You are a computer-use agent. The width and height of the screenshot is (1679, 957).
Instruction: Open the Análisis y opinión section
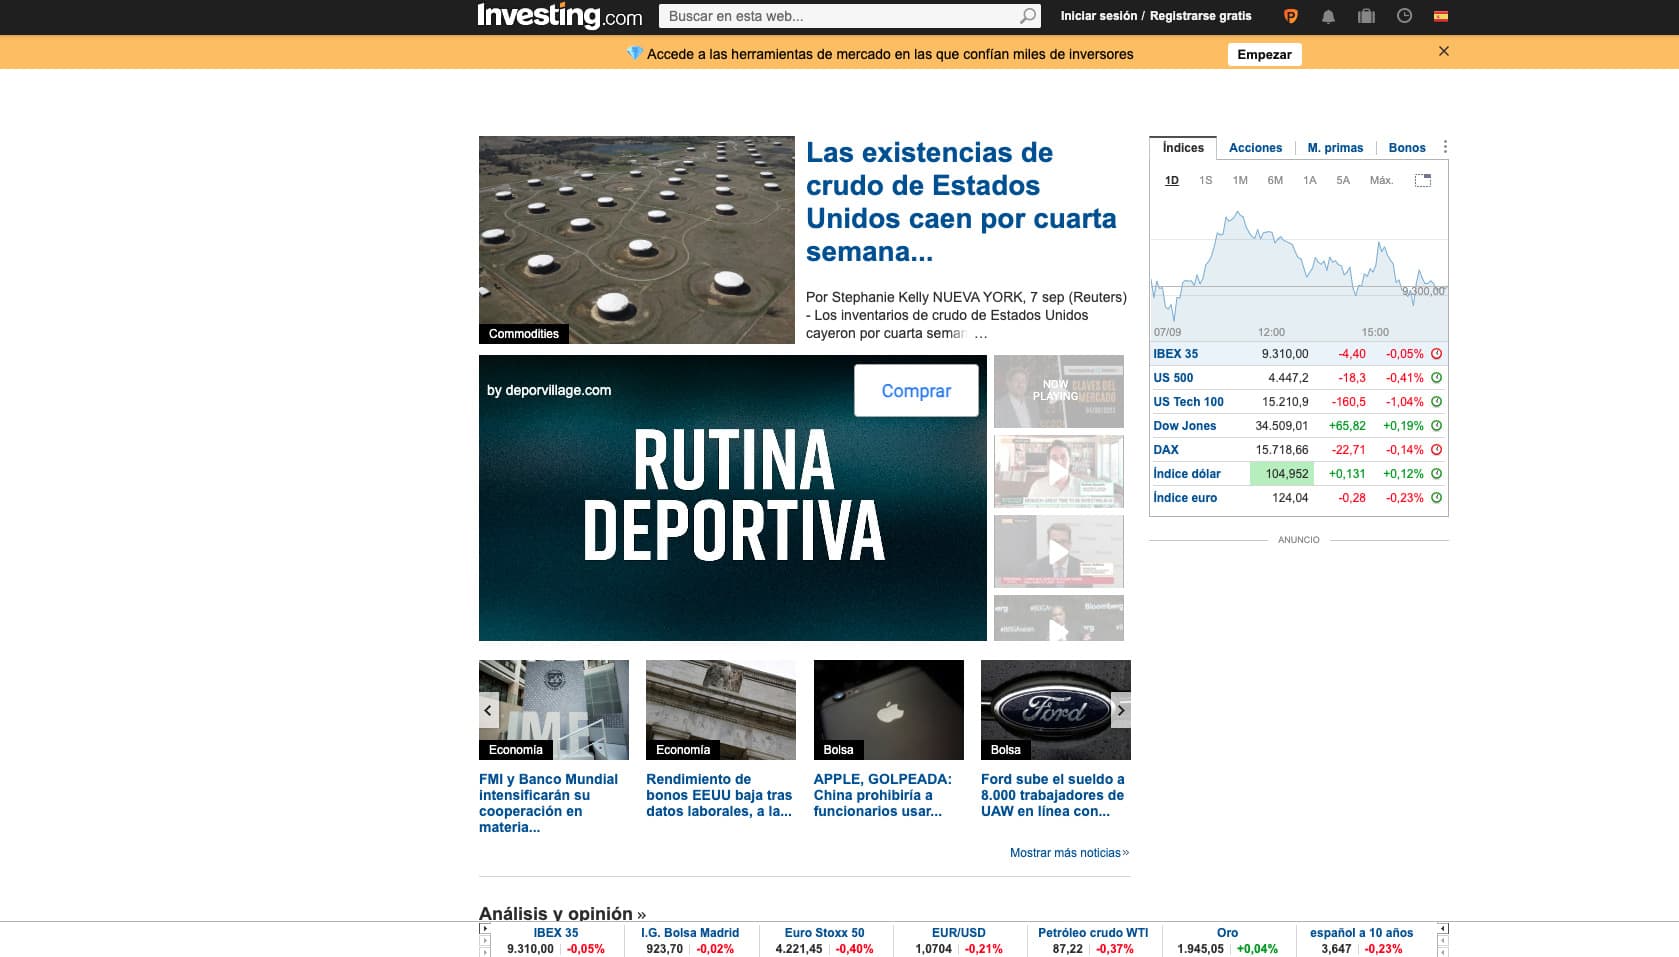point(562,913)
